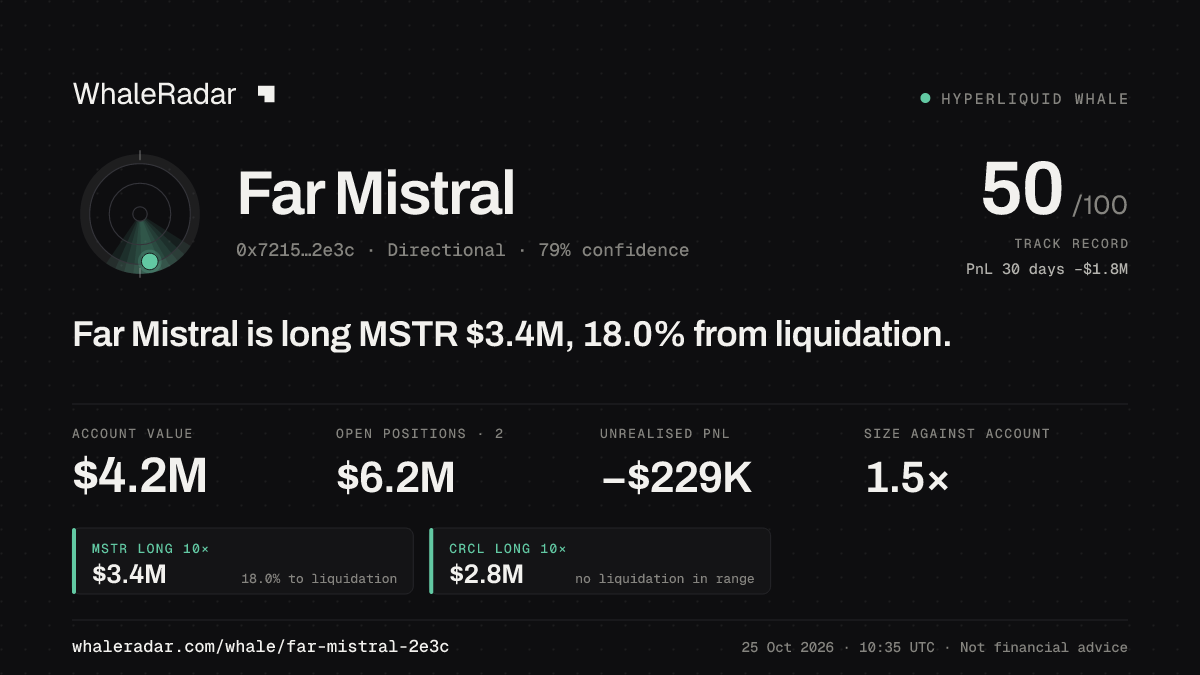Click the ACCOUNT VALUE label

click(x=133, y=434)
